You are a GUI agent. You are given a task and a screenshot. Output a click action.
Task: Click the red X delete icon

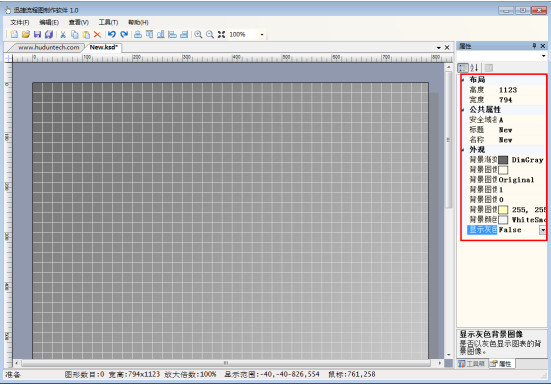coord(97,34)
